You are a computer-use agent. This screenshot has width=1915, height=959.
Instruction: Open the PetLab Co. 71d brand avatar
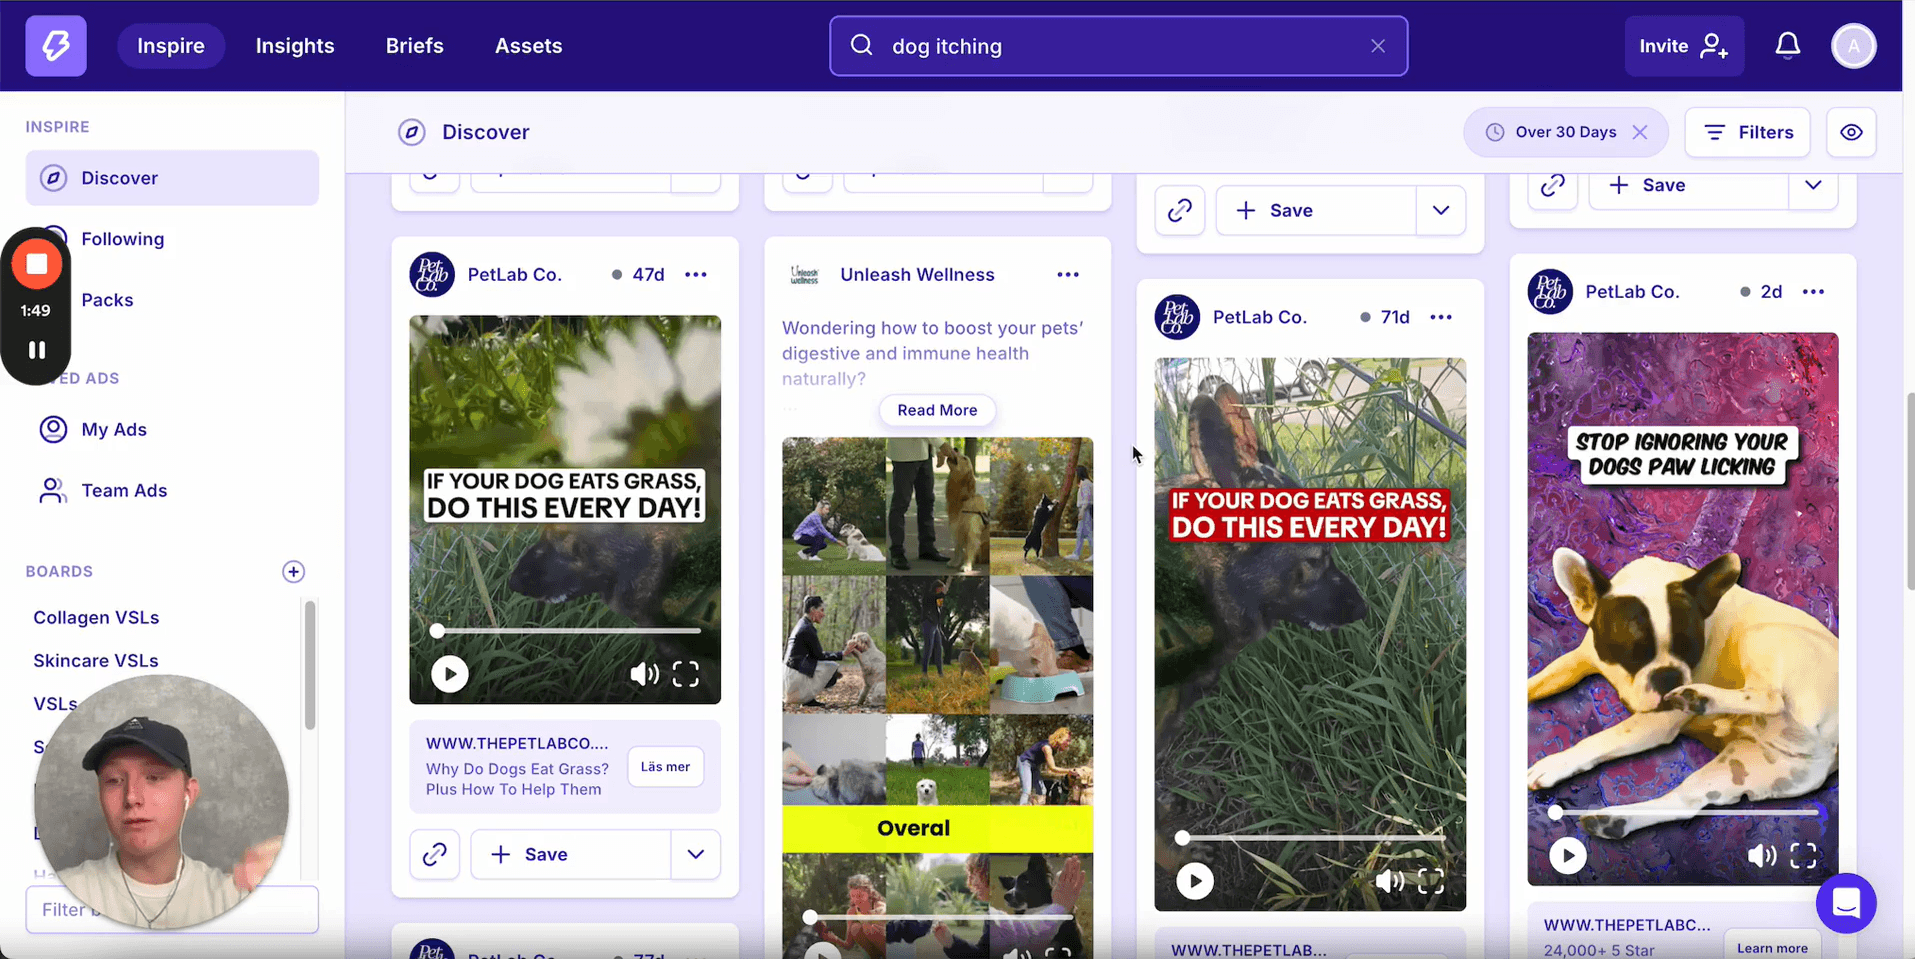[1177, 317]
